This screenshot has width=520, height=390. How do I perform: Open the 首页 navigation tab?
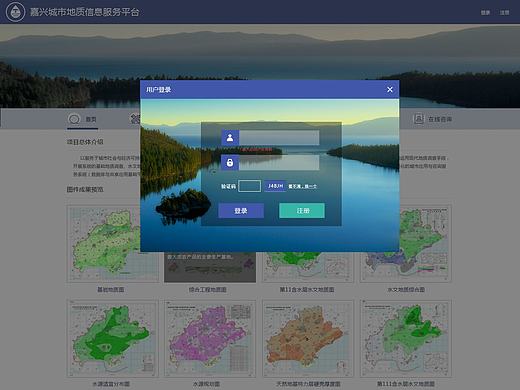click(82, 119)
